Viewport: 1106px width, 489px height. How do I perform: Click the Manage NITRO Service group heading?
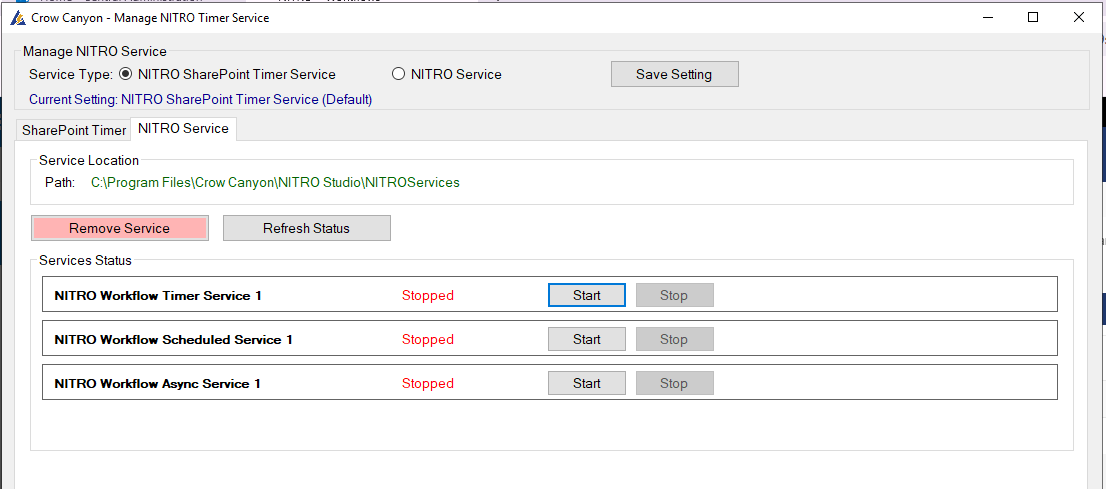(x=95, y=52)
